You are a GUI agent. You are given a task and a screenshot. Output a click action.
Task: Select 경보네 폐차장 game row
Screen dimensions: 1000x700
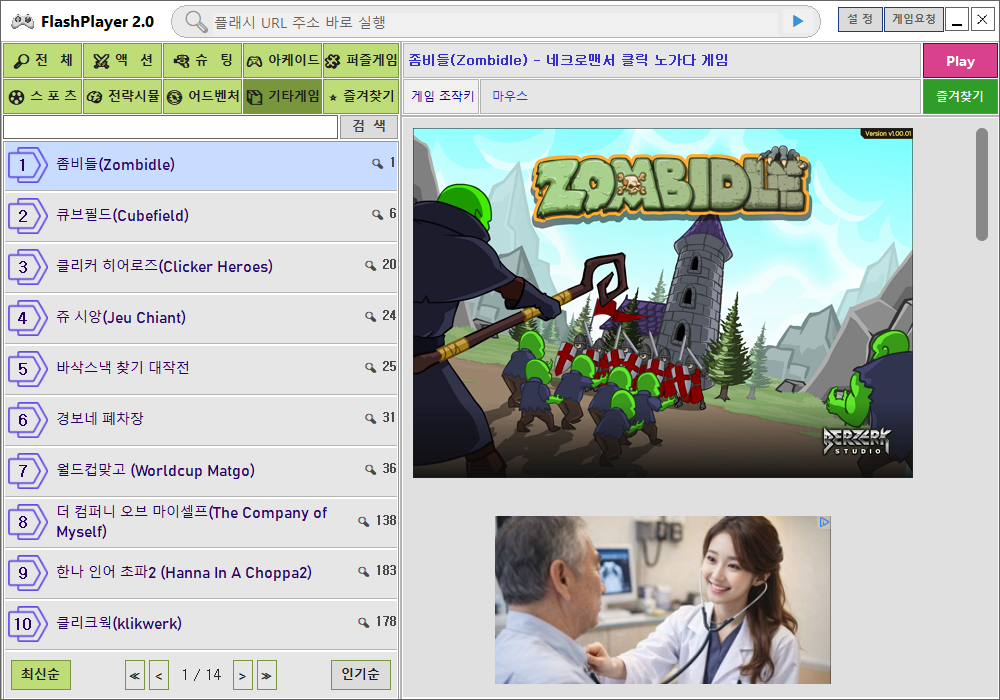pos(201,420)
